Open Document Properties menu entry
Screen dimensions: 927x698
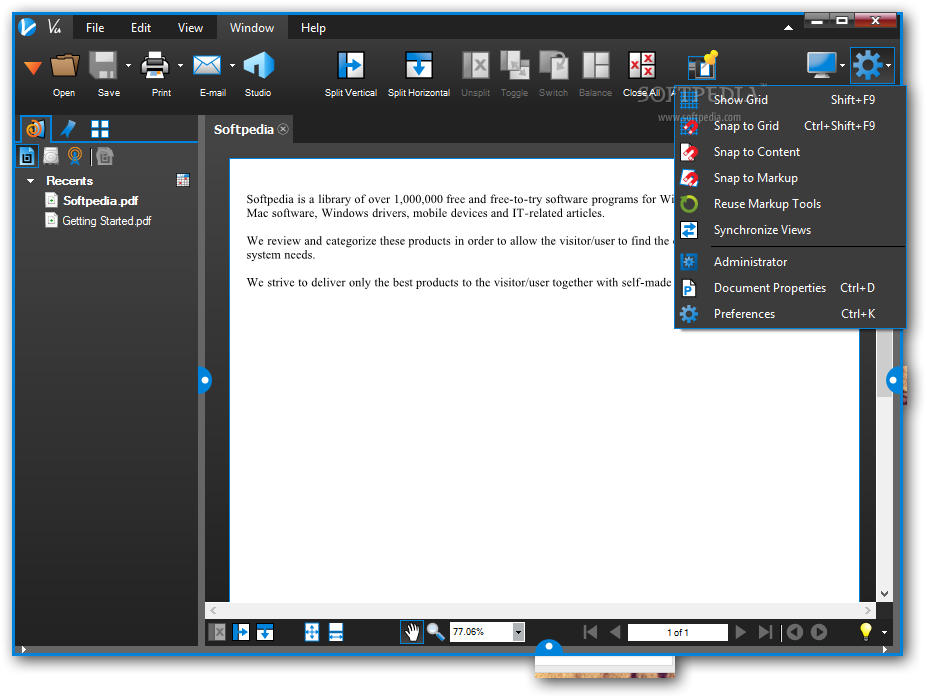pos(790,288)
